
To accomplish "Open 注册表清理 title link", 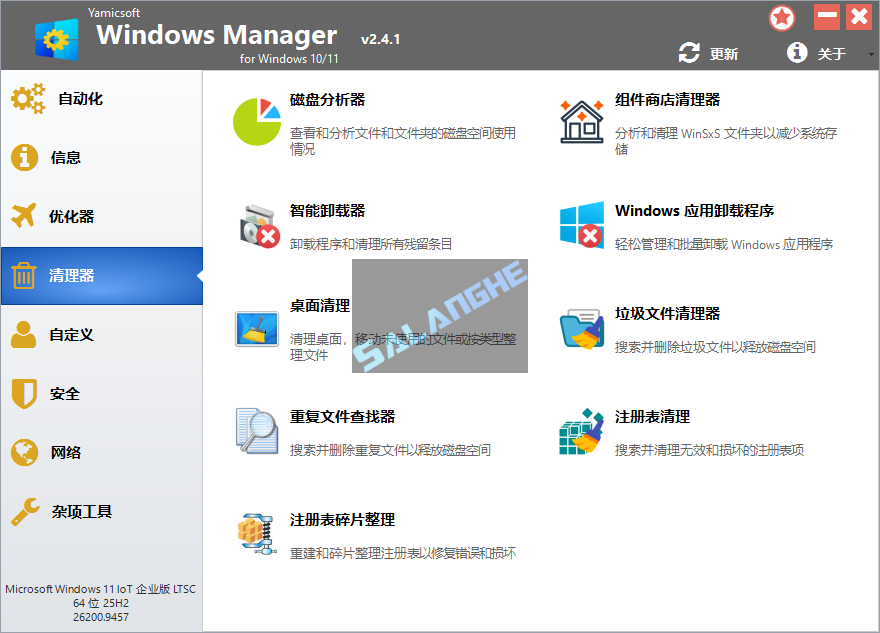I will click(x=653, y=417).
